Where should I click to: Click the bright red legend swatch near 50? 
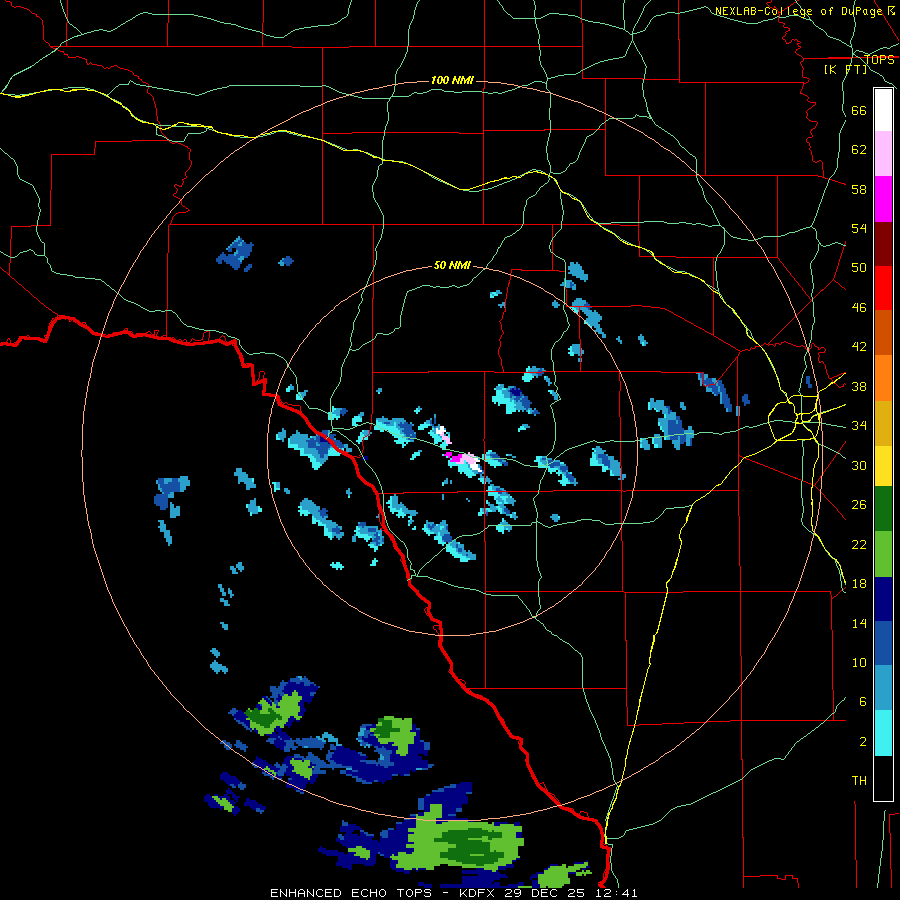(883, 288)
